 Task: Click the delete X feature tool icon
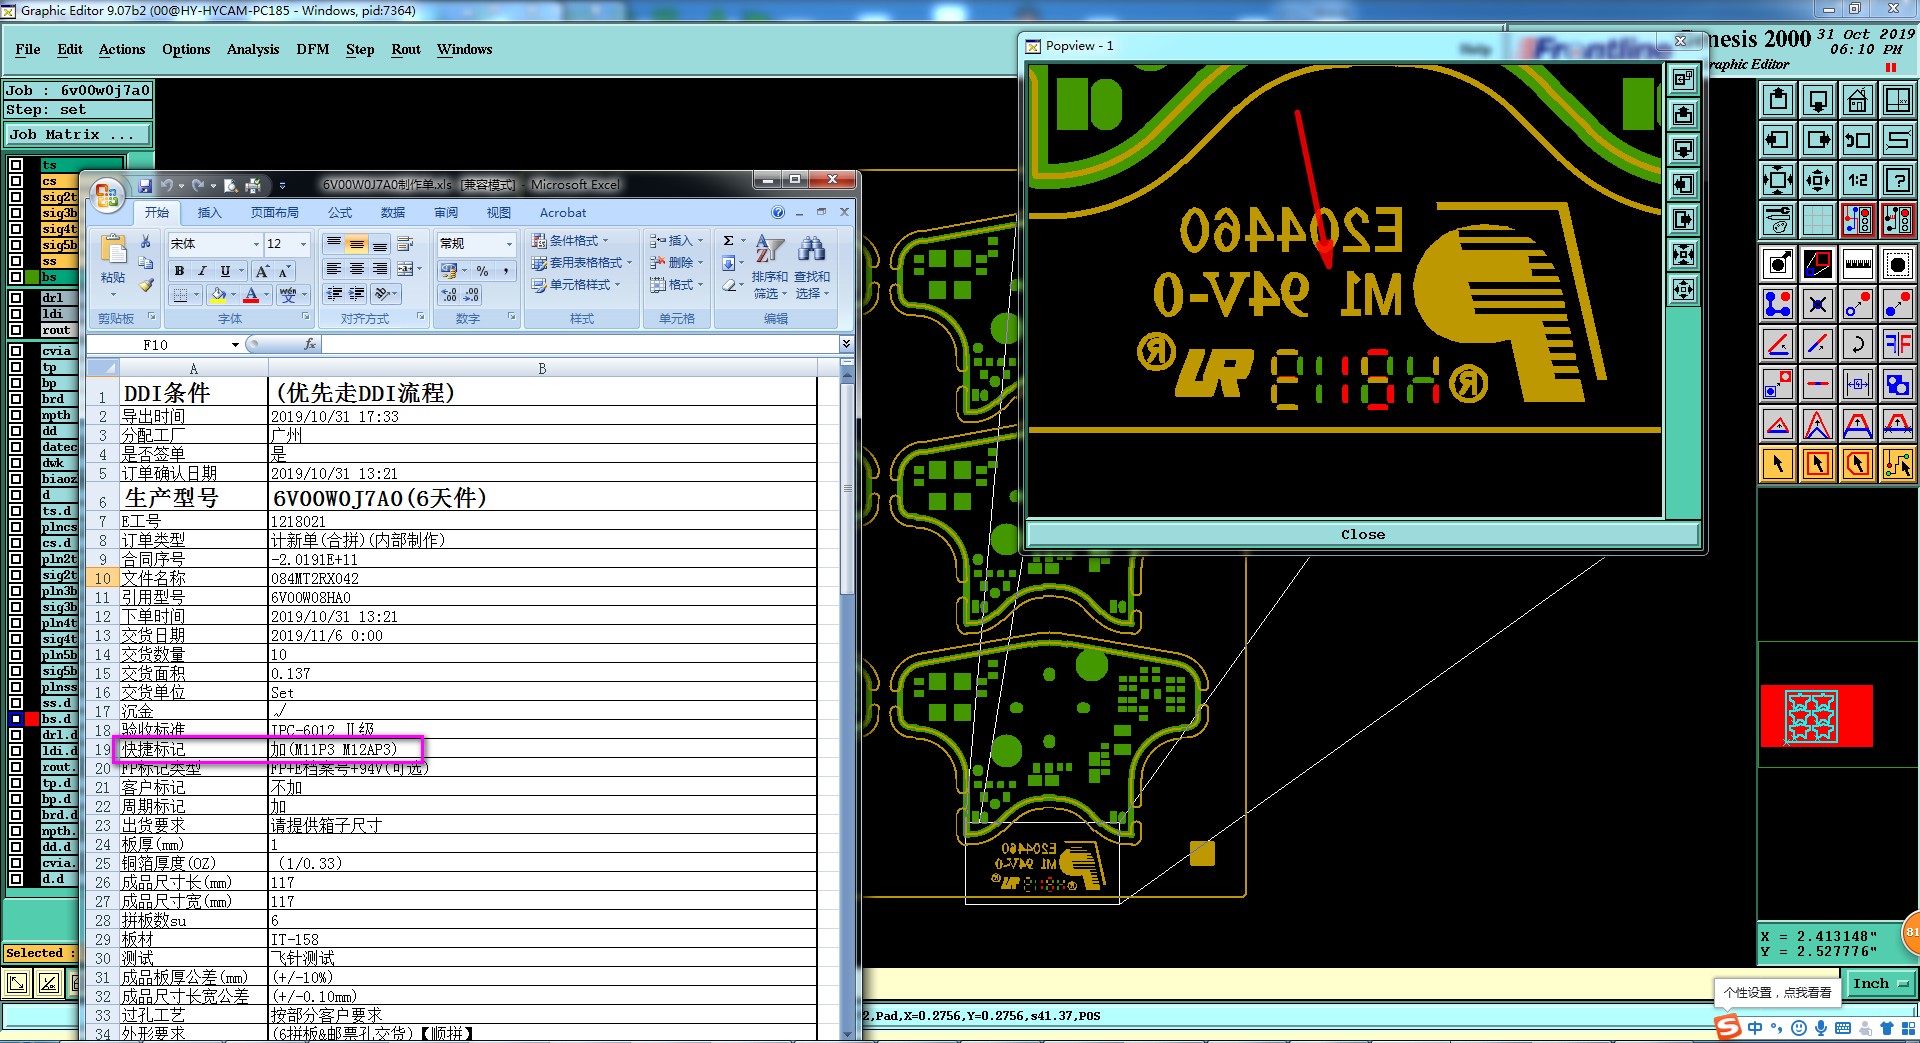pyautogui.click(x=1818, y=304)
